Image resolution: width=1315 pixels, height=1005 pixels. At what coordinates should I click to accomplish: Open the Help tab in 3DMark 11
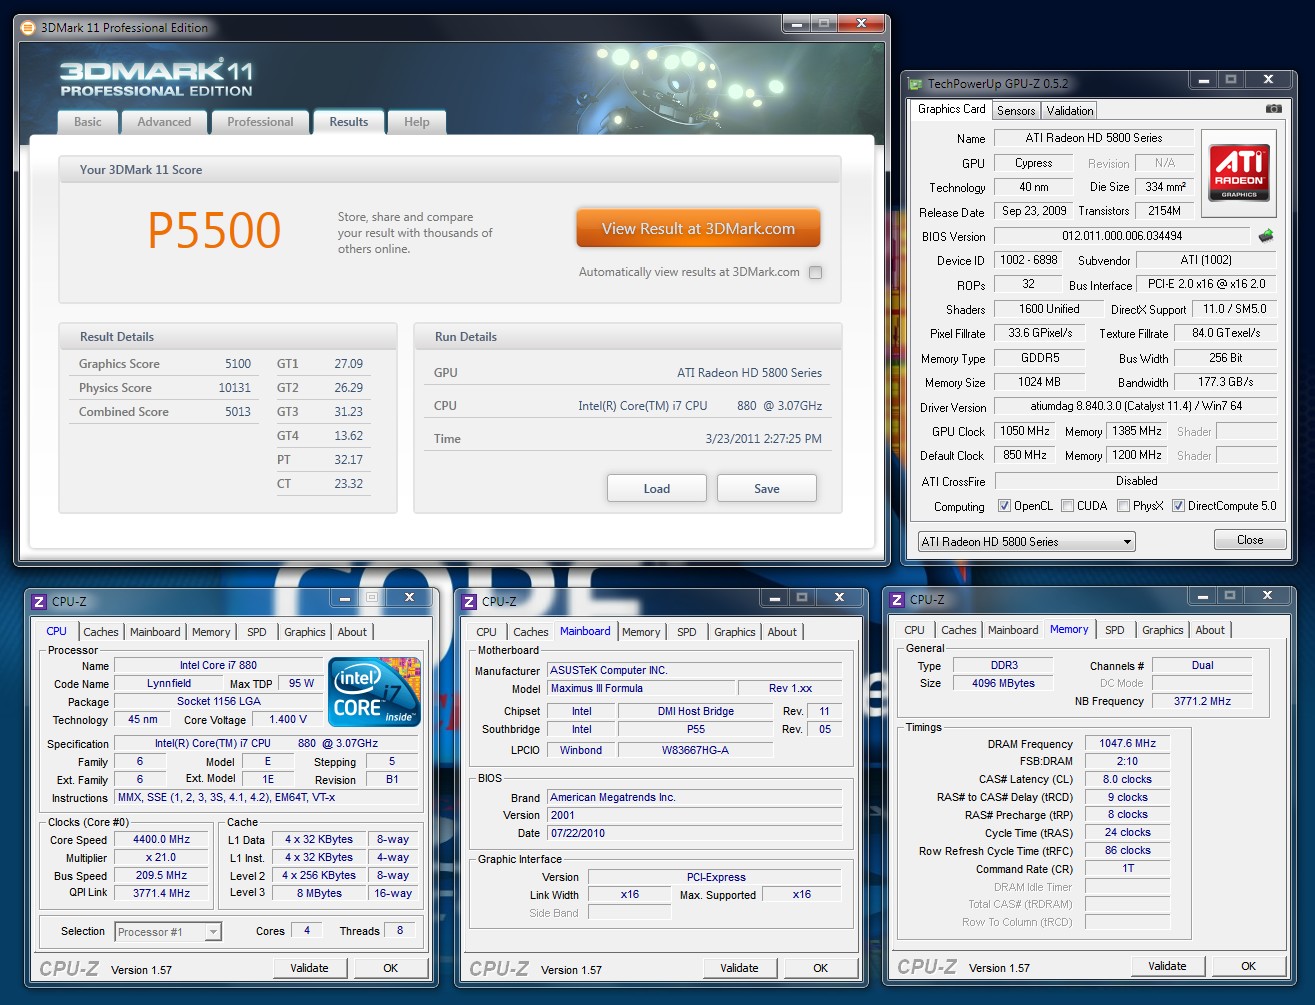point(417,122)
